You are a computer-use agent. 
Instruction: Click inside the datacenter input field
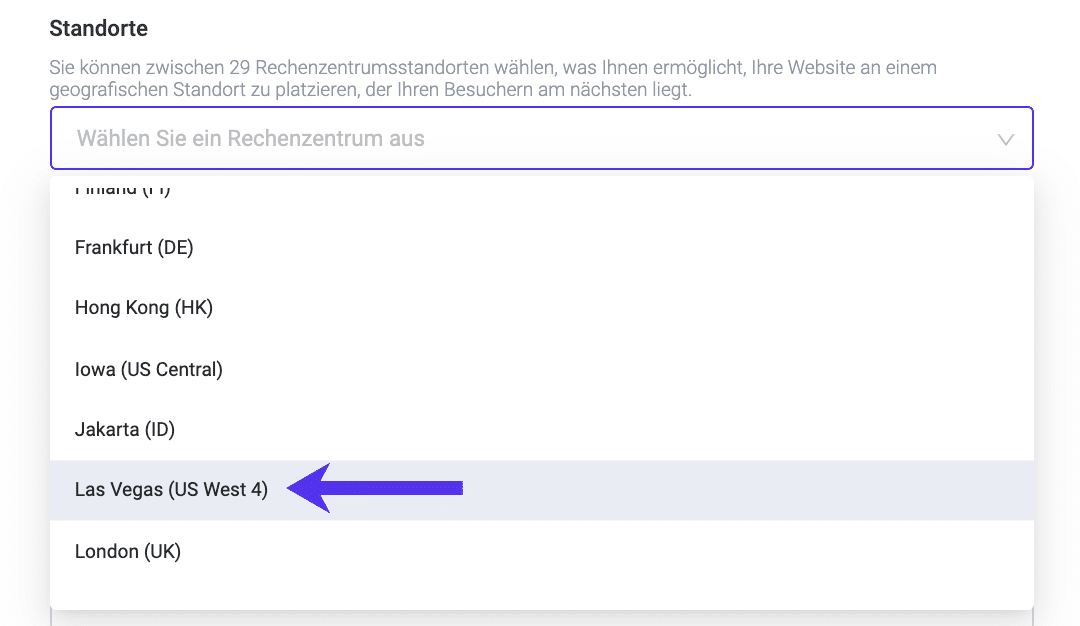click(400, 138)
